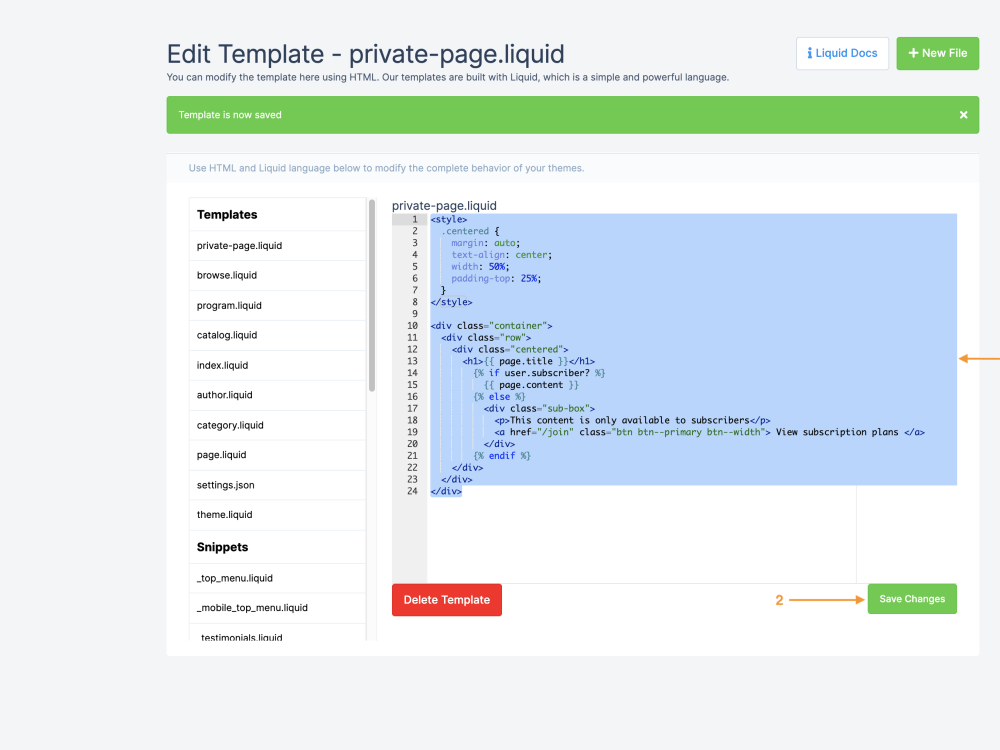Click the 'text-align: center;' code line
Viewport: 1000px width, 750px height.
point(502,255)
